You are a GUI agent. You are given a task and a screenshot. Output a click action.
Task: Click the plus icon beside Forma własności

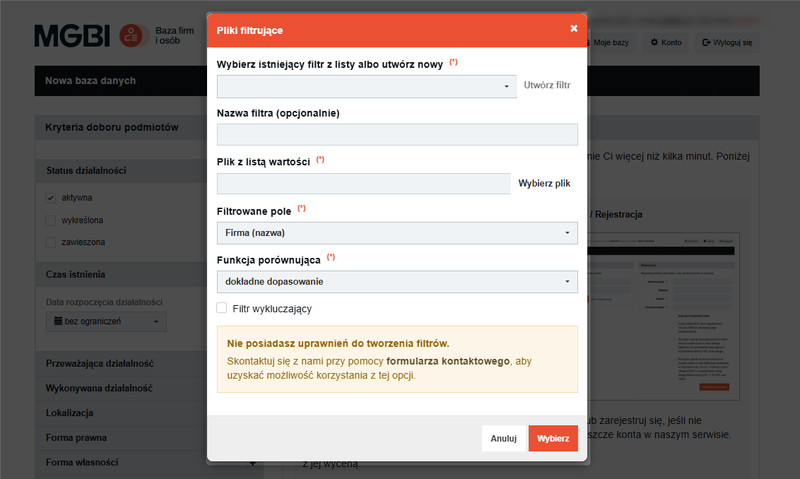tap(253, 462)
